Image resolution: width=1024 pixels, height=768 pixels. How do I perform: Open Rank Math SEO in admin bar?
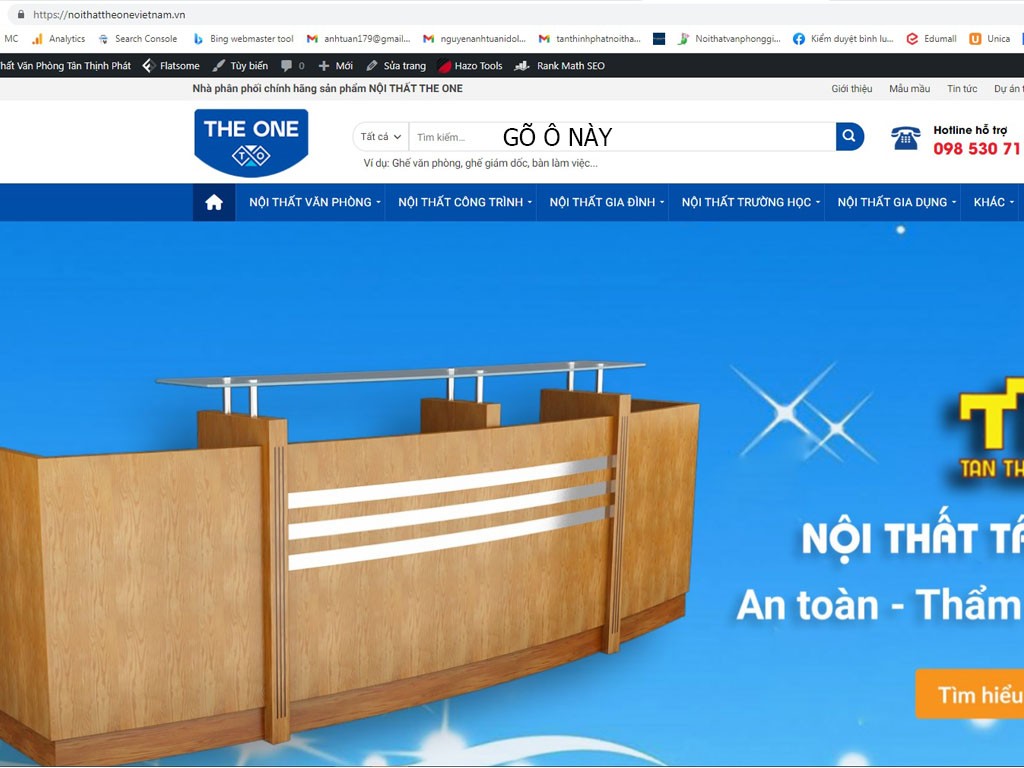click(x=560, y=66)
